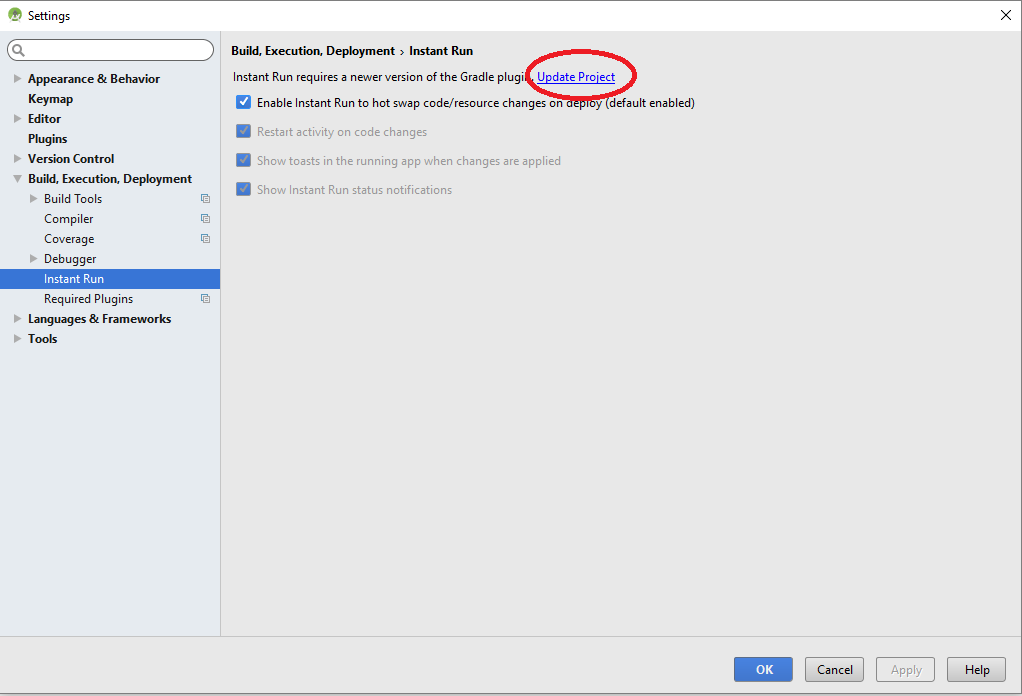The width and height of the screenshot is (1022, 696).
Task: Expand Appearance & Behavior section
Action: point(16,78)
